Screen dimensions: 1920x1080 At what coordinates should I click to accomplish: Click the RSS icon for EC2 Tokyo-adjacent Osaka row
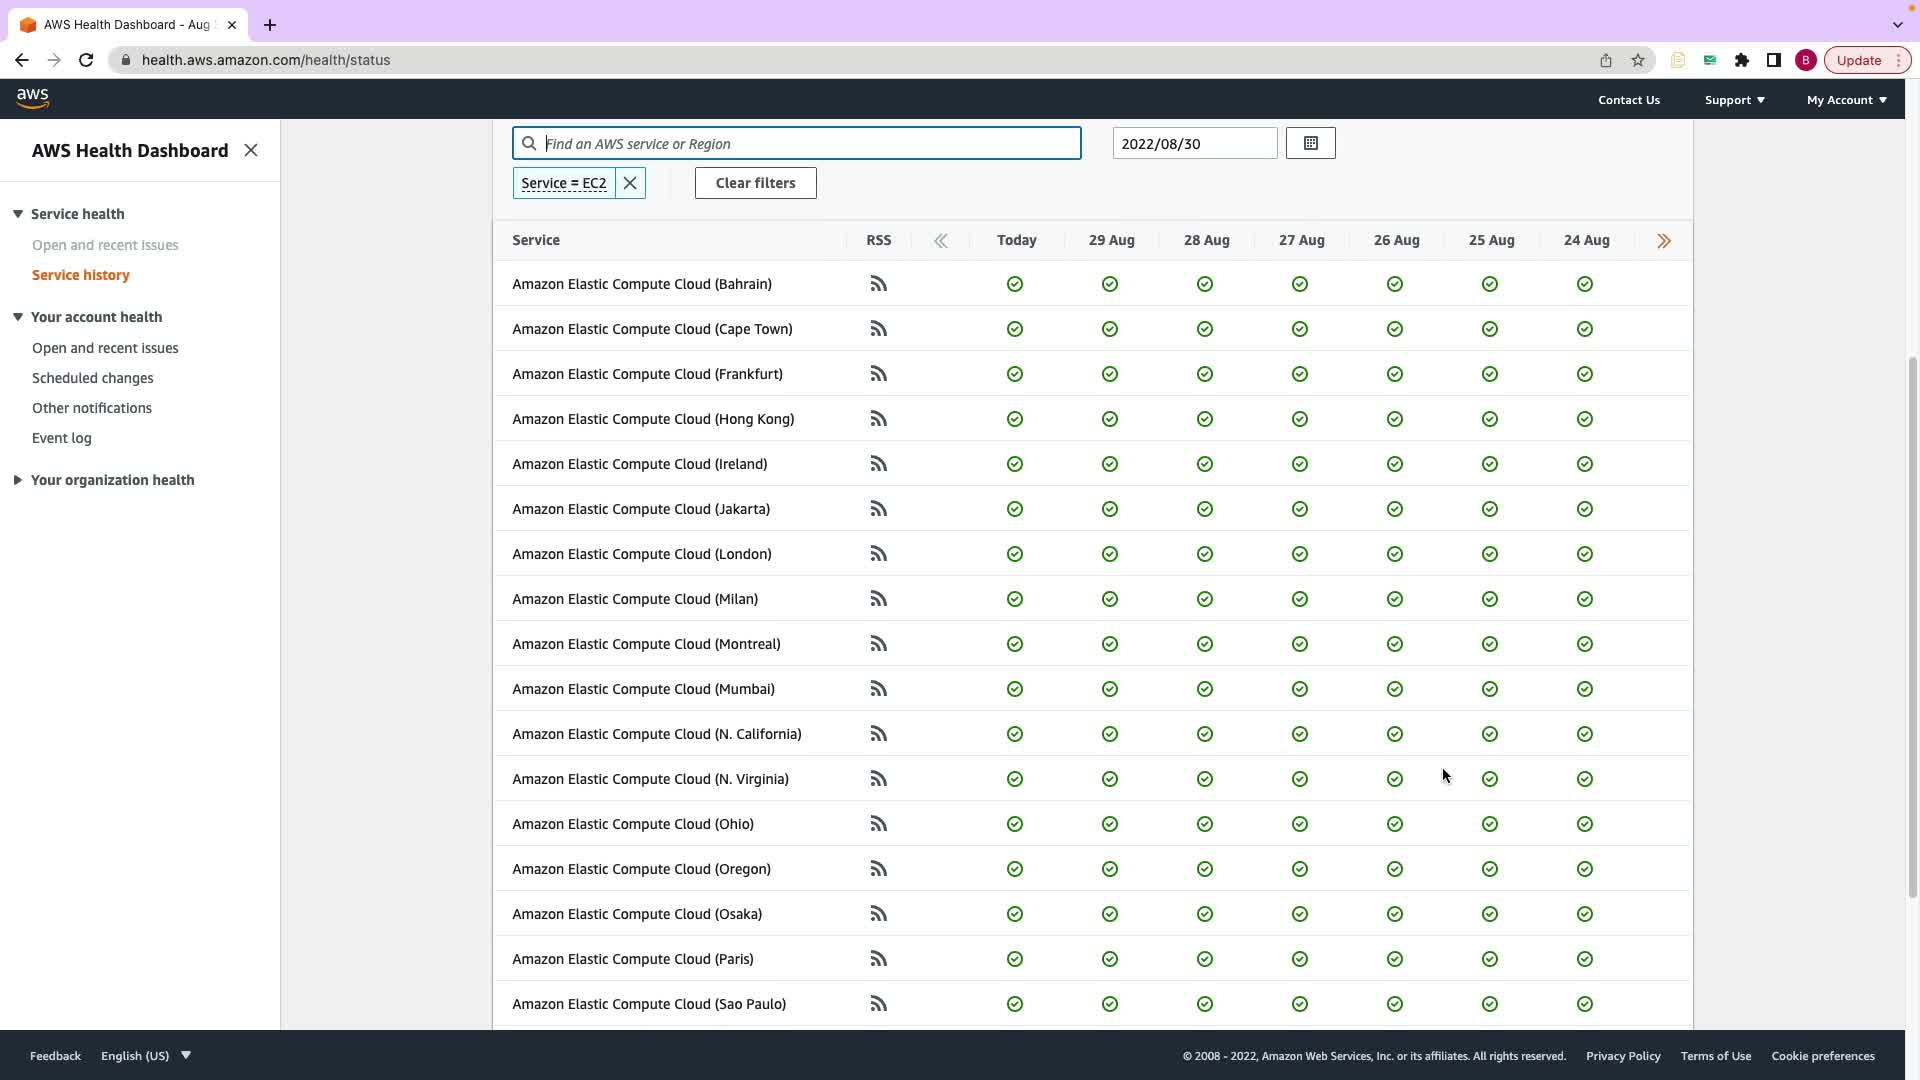click(878, 914)
